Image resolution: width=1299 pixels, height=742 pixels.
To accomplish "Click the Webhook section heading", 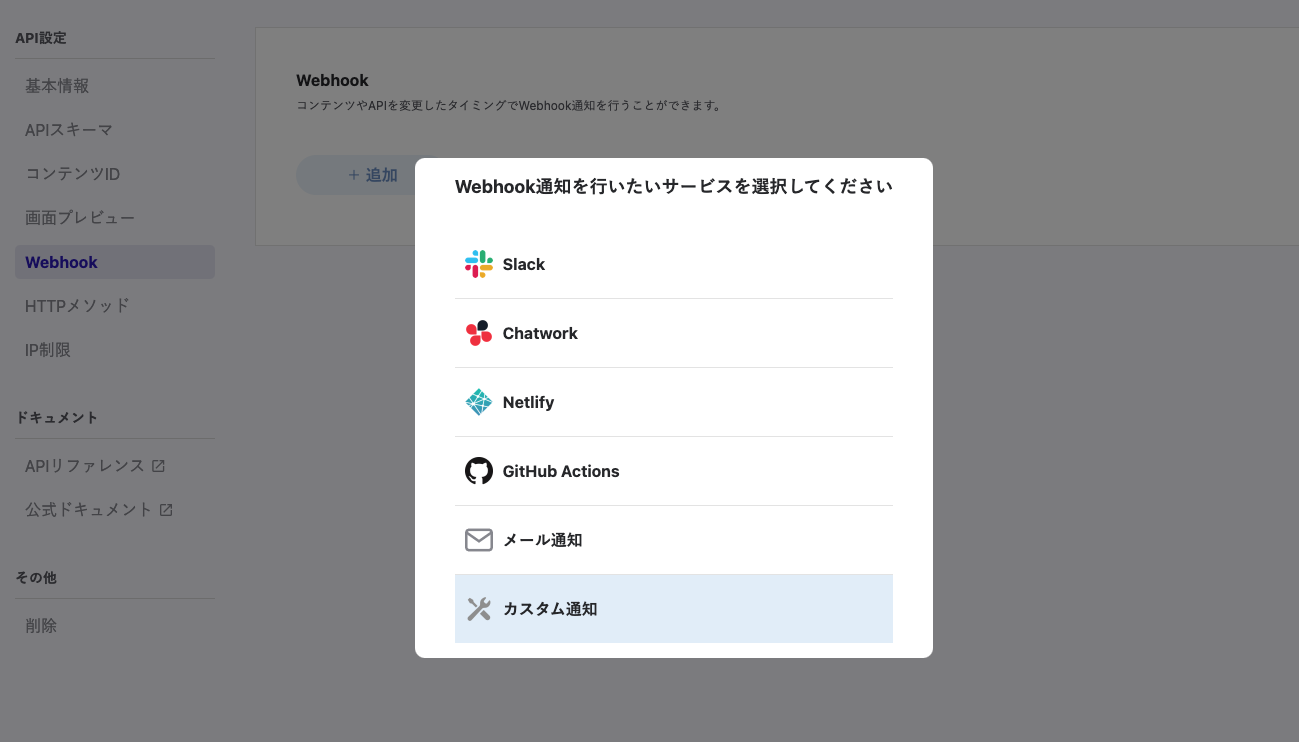I will click(332, 80).
